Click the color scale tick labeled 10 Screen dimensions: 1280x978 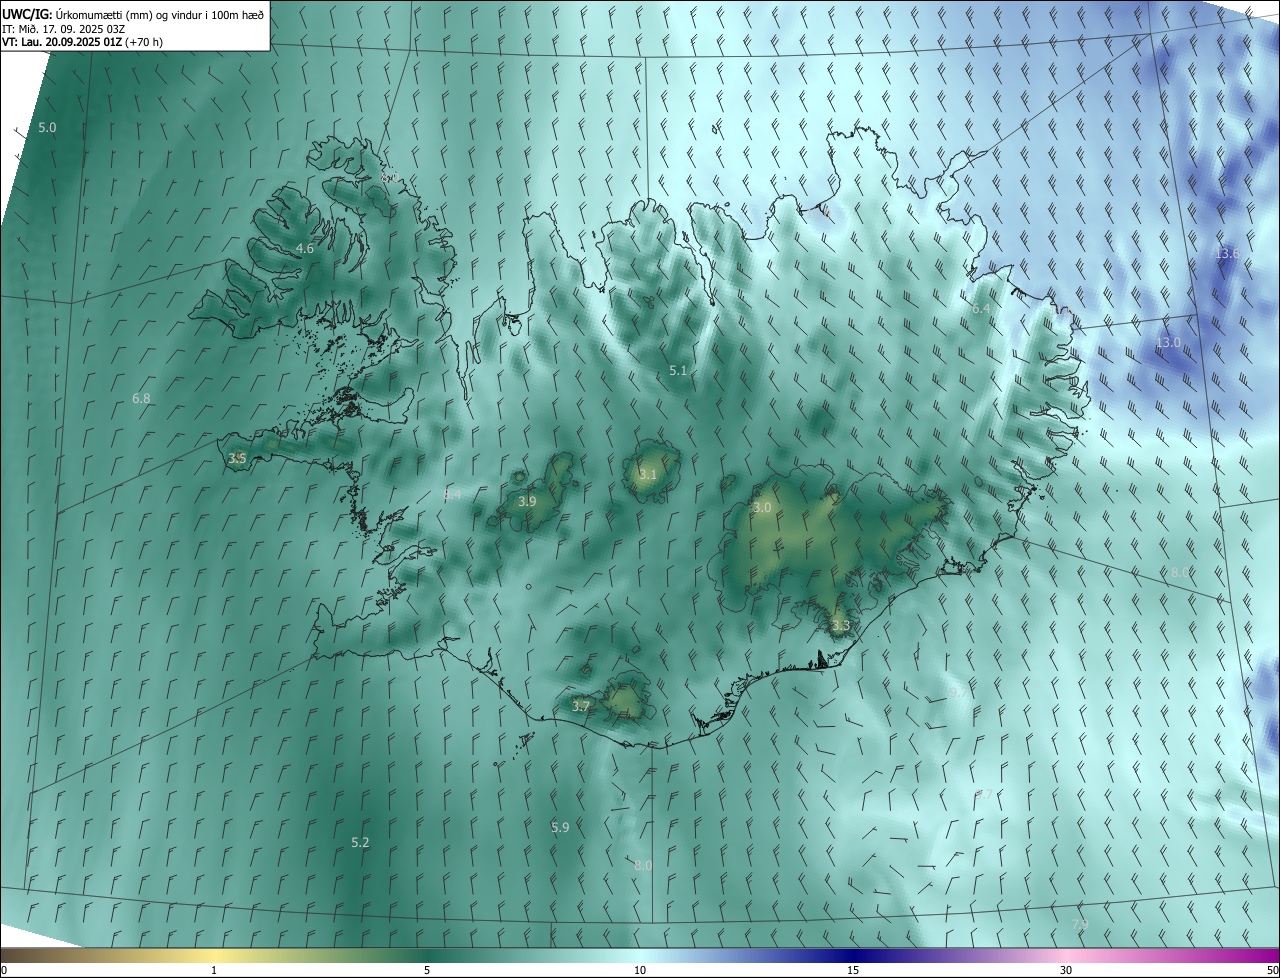(x=640, y=971)
